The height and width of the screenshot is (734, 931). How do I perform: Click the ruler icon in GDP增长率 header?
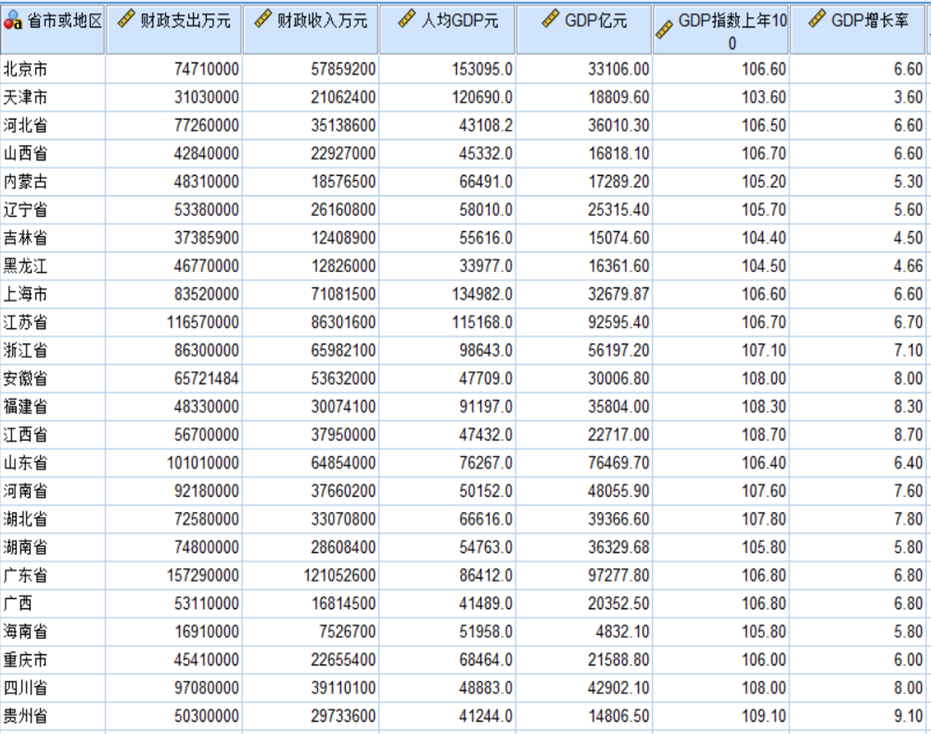tap(817, 18)
